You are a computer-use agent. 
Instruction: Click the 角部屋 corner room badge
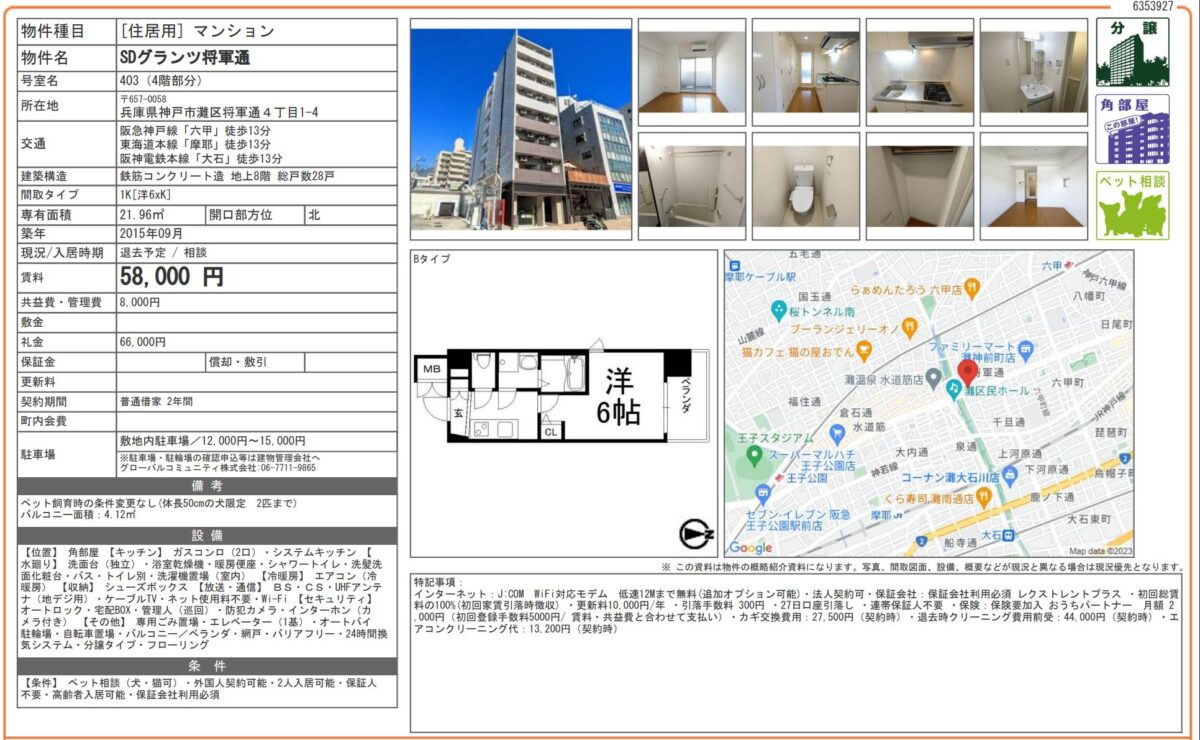click(x=1132, y=130)
